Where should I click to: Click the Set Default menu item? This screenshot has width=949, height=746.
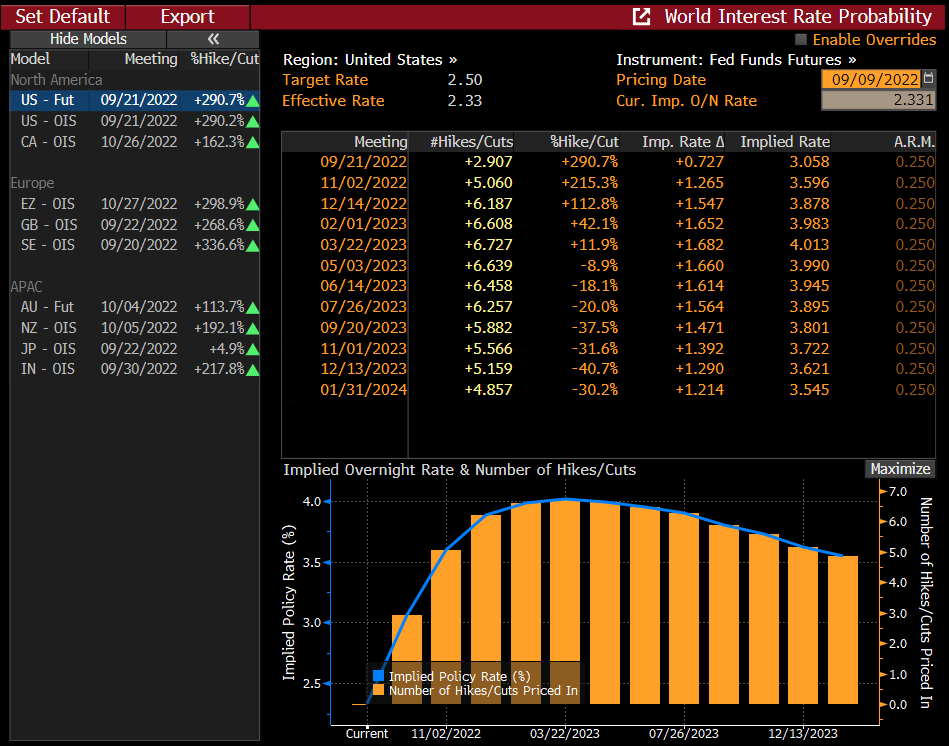tap(62, 17)
